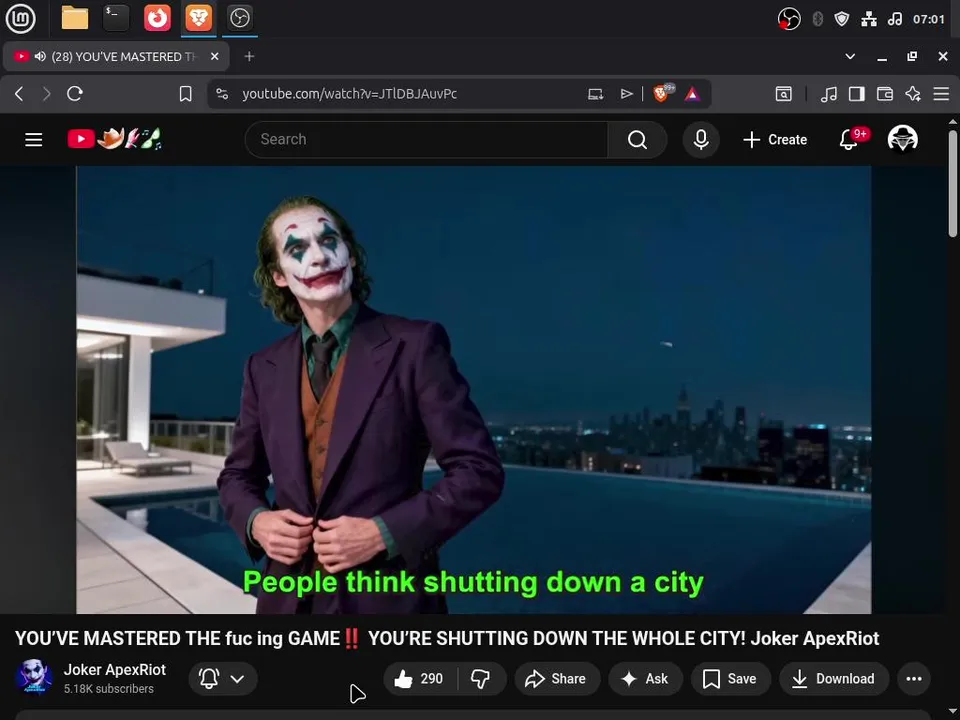Screen dimensions: 960x720
Task: Open the security shield tray icon
Action: (x=842, y=19)
